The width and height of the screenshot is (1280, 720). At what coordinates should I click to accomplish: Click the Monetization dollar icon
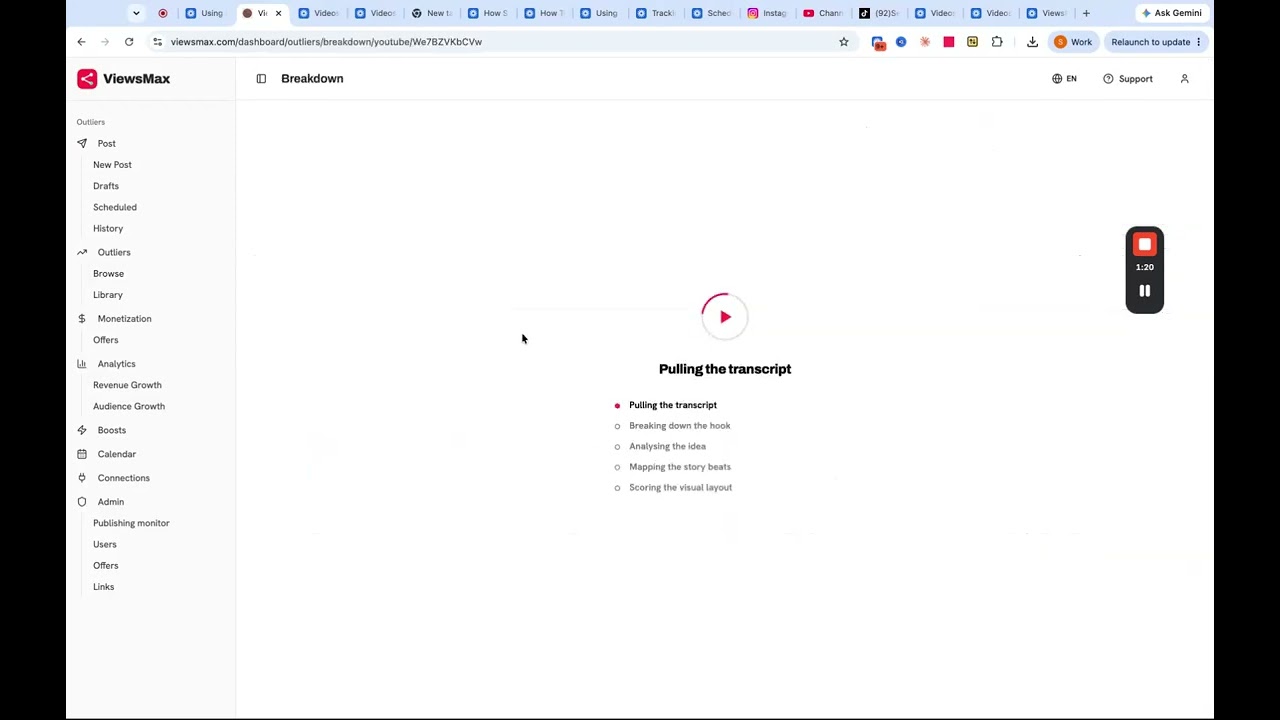pyautogui.click(x=82, y=319)
